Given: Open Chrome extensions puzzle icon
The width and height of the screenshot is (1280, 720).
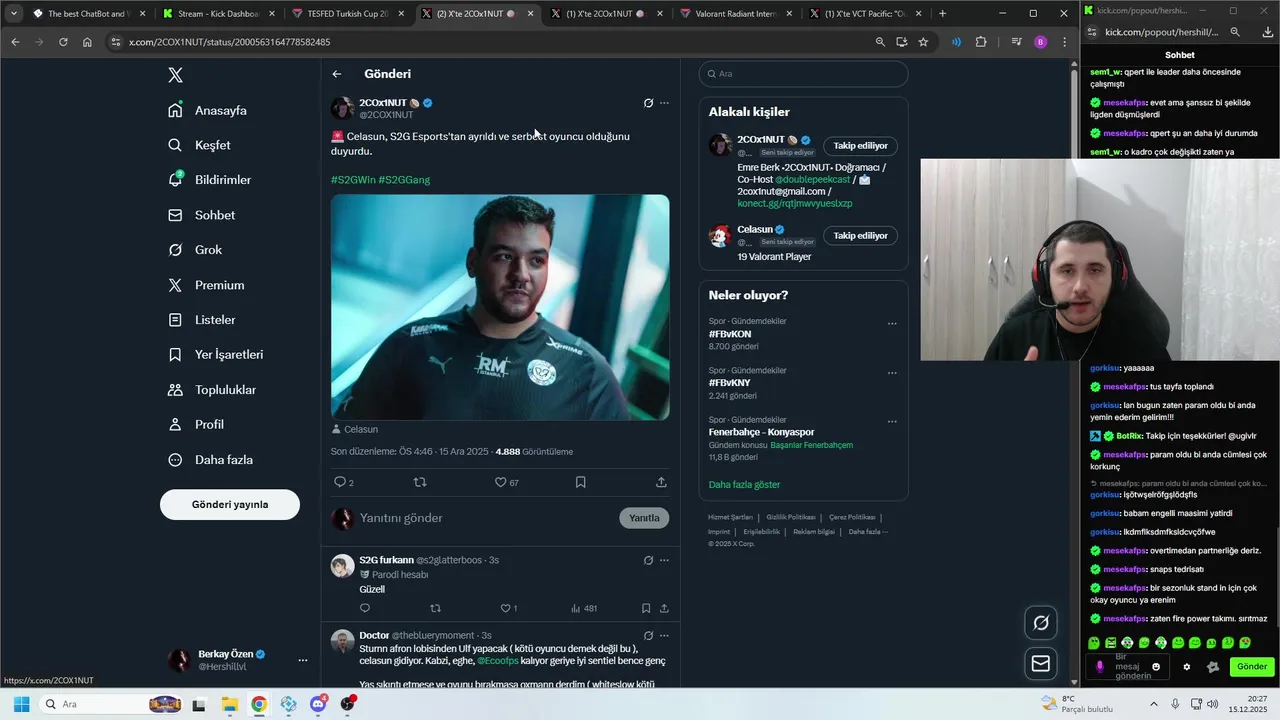Looking at the screenshot, I should click(981, 42).
